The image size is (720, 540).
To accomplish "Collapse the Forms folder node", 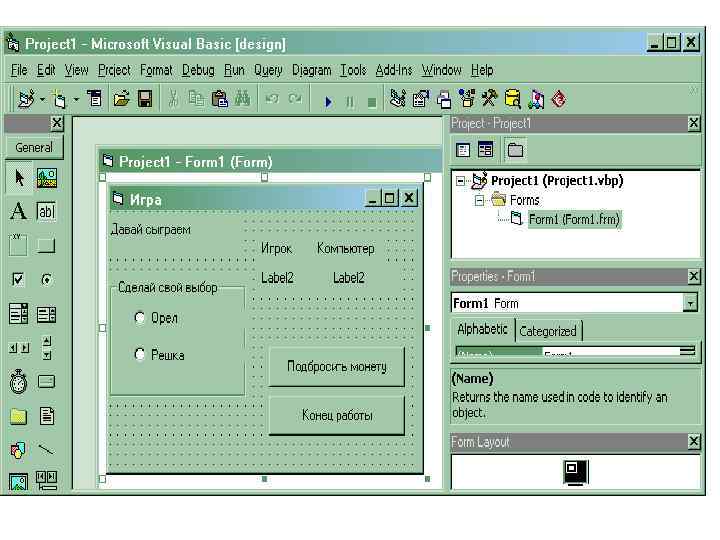I will [479, 200].
